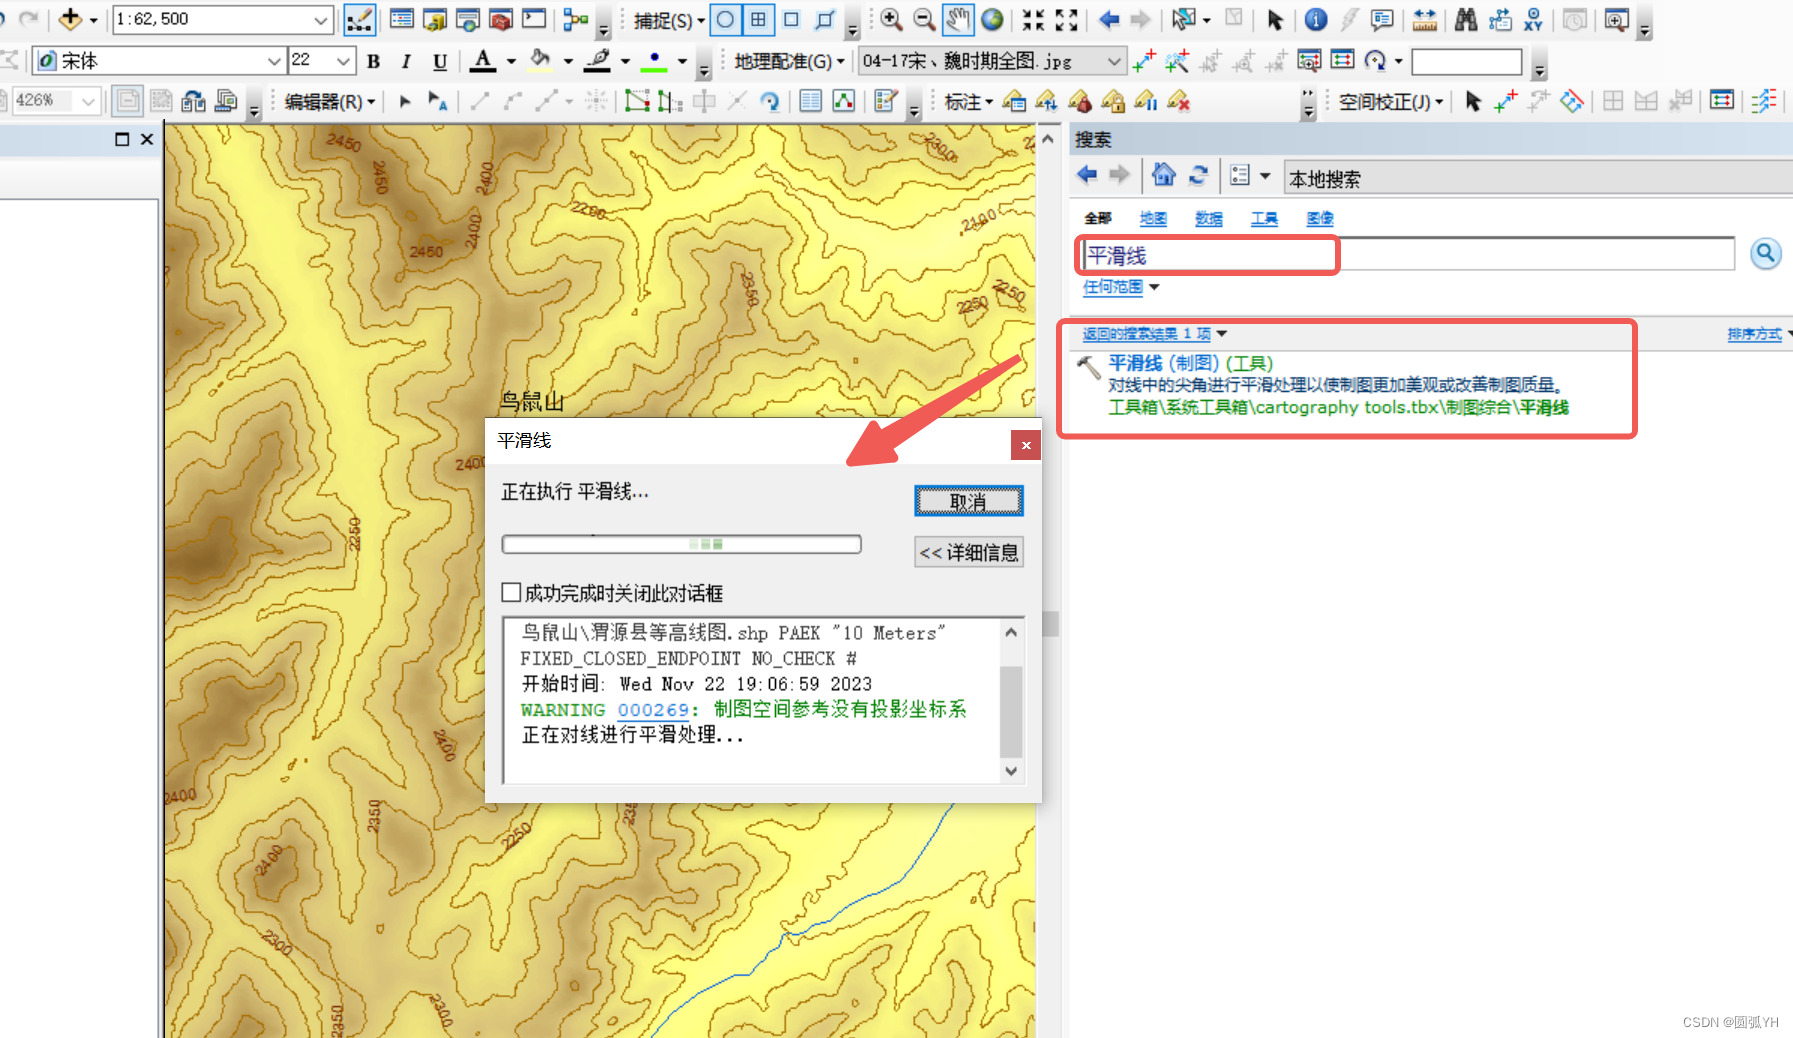
Task: Open the 编辑器(R) editor menu
Action: (329, 101)
